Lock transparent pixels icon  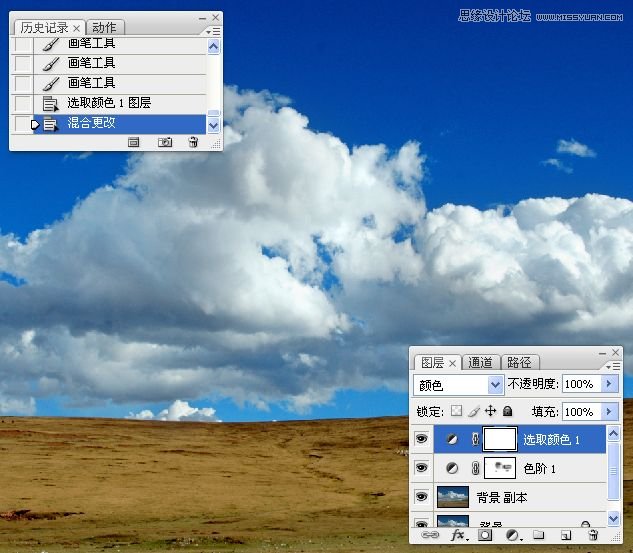(456, 411)
